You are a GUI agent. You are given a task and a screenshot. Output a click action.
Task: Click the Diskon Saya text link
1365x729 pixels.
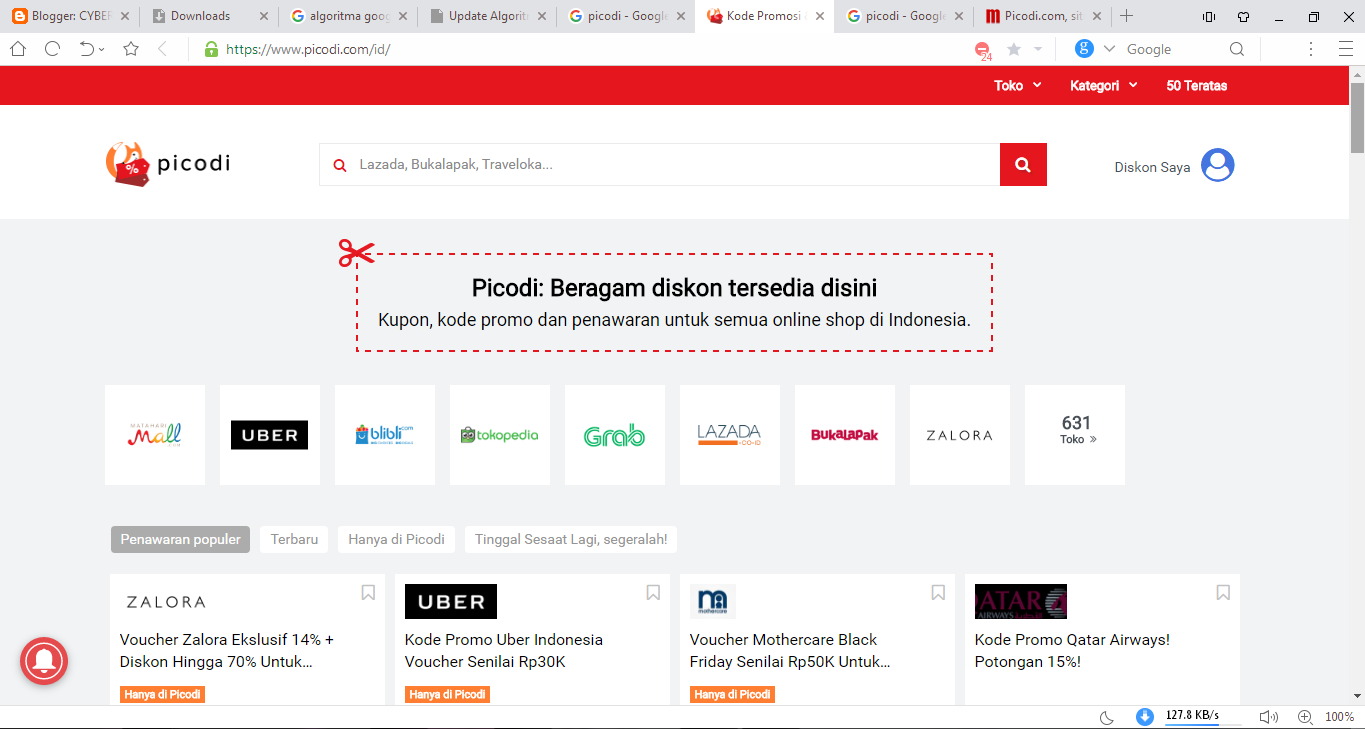click(x=1152, y=167)
